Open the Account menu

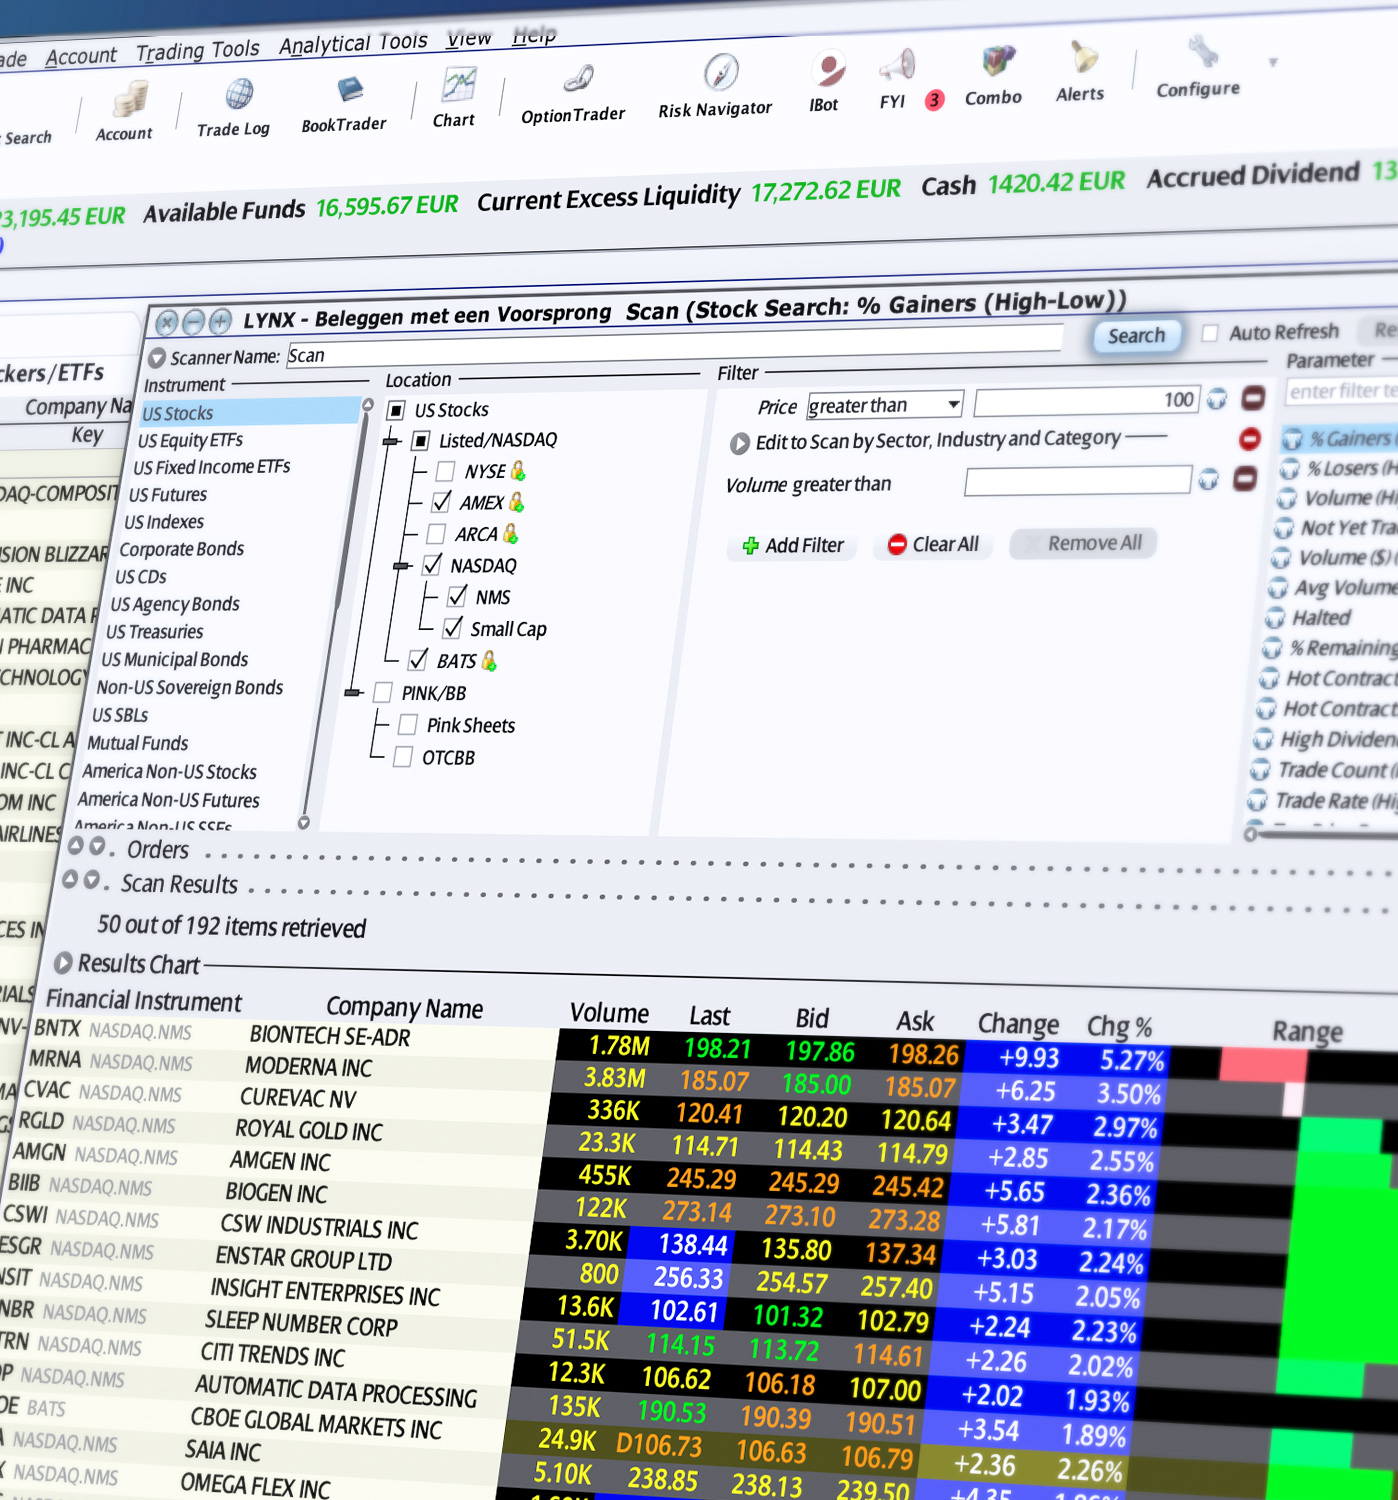pyautogui.click(x=81, y=56)
